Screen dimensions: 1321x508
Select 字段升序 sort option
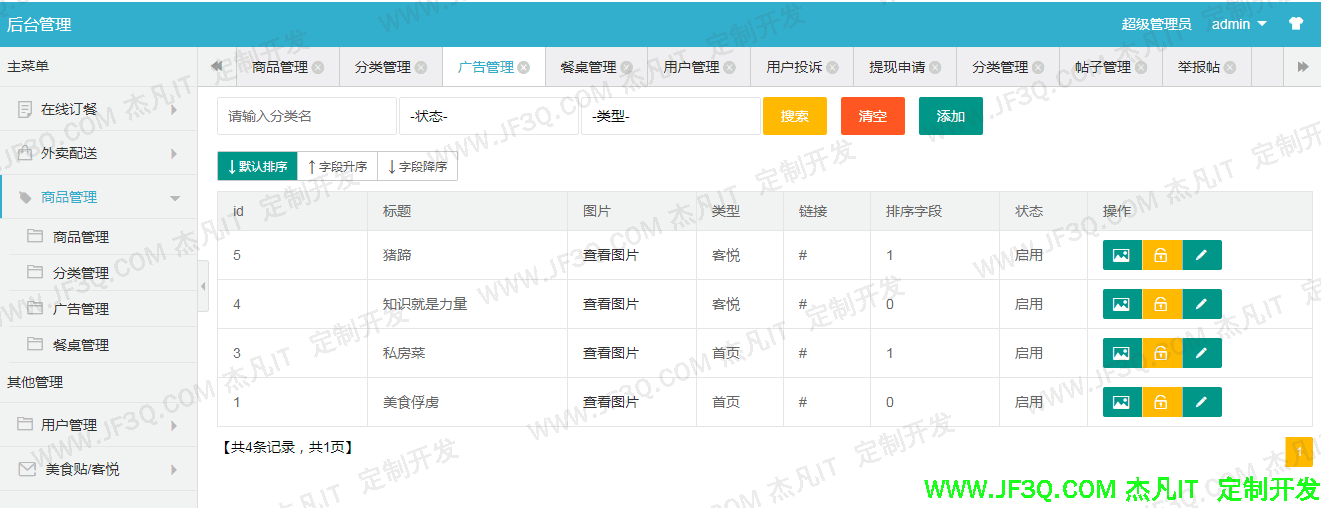point(337,167)
